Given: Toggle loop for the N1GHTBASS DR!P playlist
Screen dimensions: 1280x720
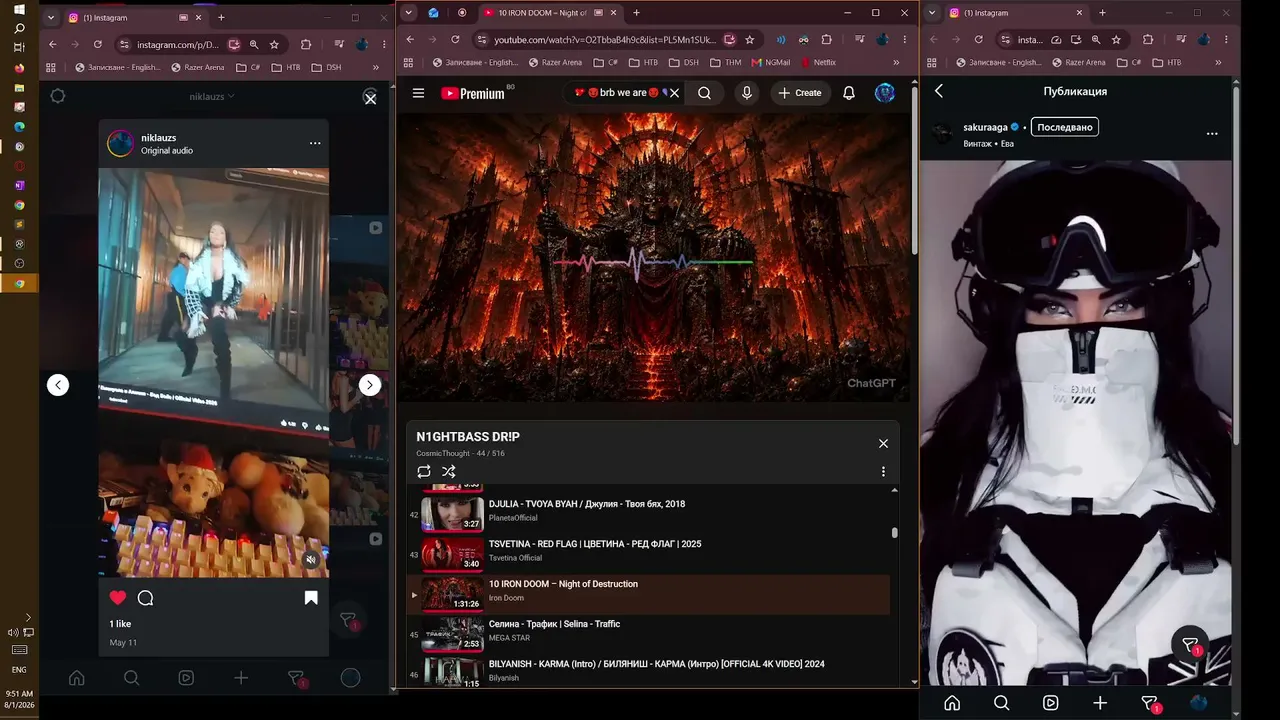Looking at the screenshot, I should coord(424,471).
